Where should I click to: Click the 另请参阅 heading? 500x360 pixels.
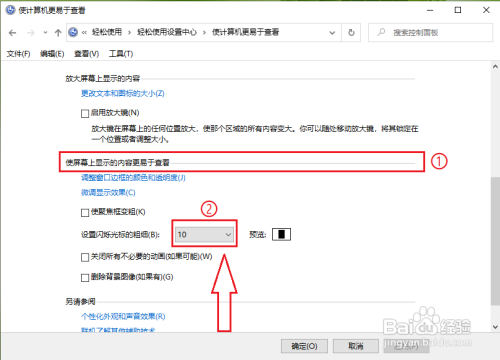tap(80, 302)
